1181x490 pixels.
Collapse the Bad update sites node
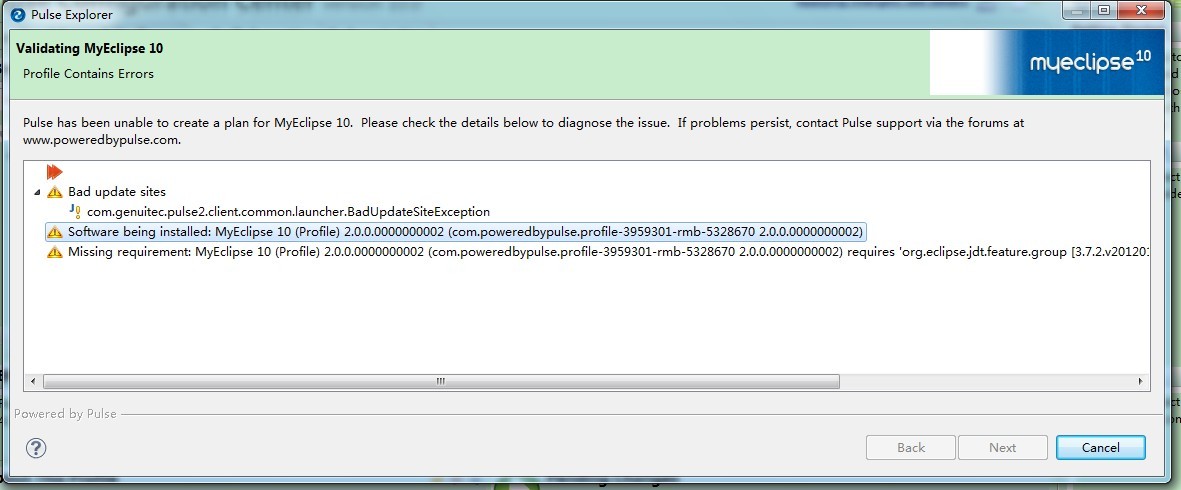tap(37, 193)
